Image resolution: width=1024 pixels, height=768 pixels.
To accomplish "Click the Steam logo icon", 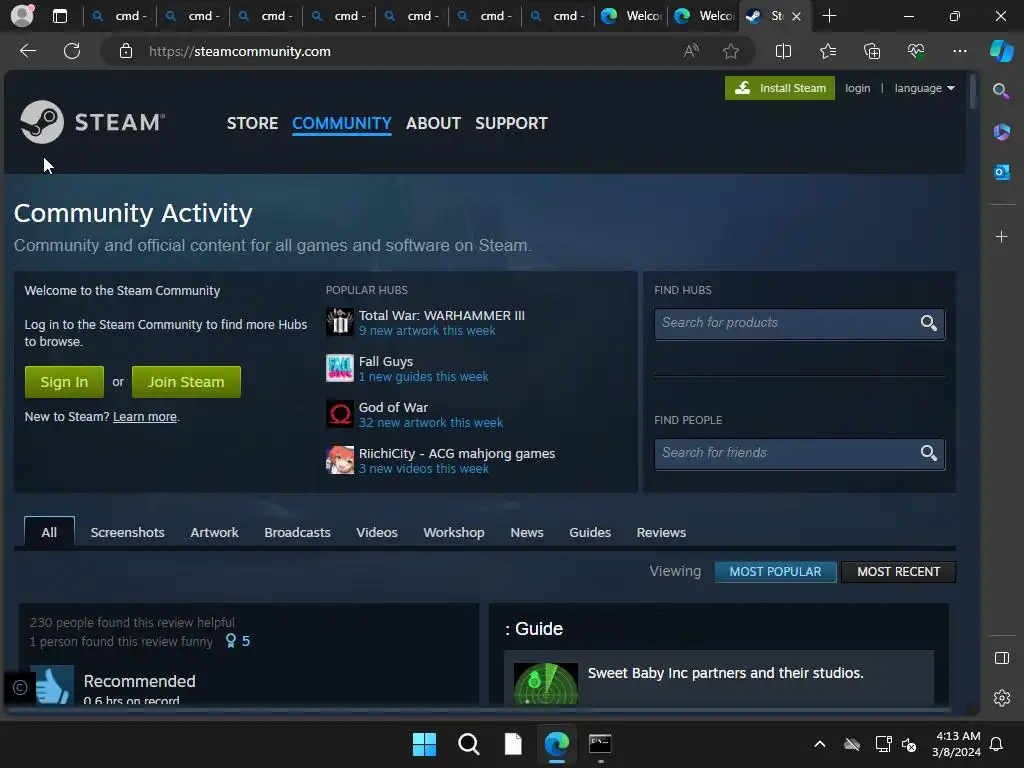I will [x=42, y=121].
